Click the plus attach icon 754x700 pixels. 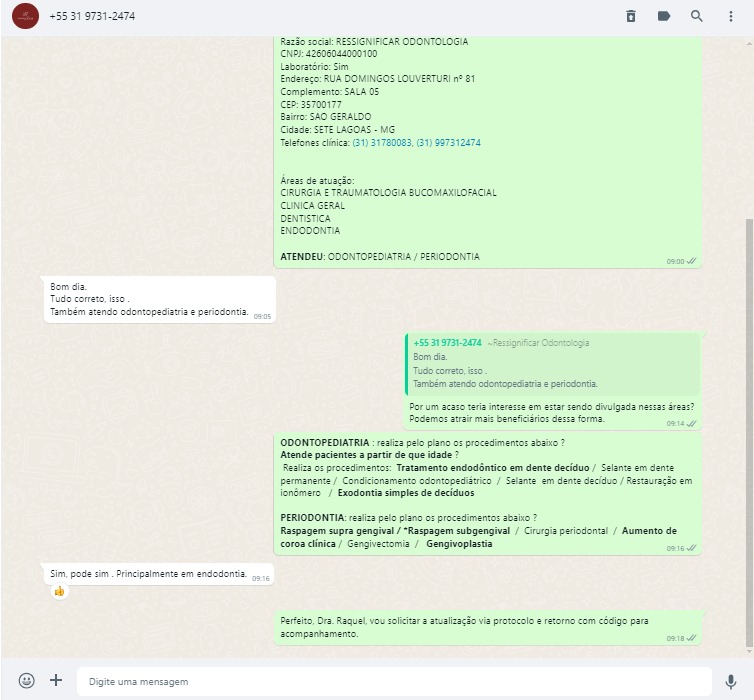pyautogui.click(x=56, y=680)
